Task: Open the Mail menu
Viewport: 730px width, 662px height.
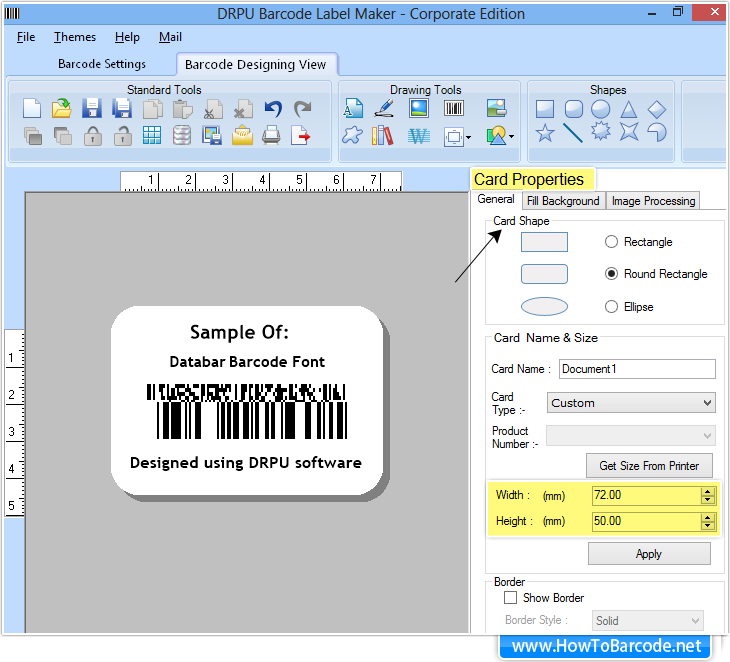Action: tap(170, 37)
